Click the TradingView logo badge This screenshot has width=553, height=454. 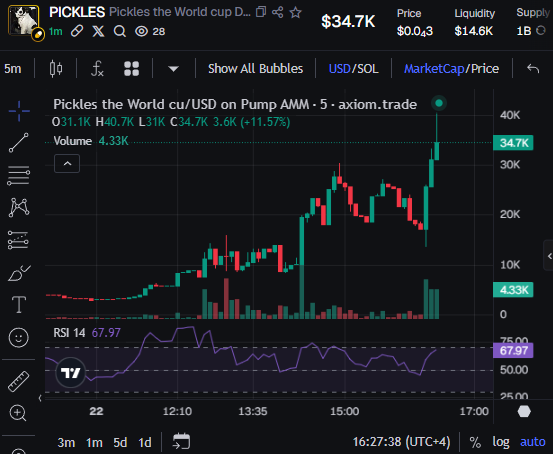(x=71, y=373)
